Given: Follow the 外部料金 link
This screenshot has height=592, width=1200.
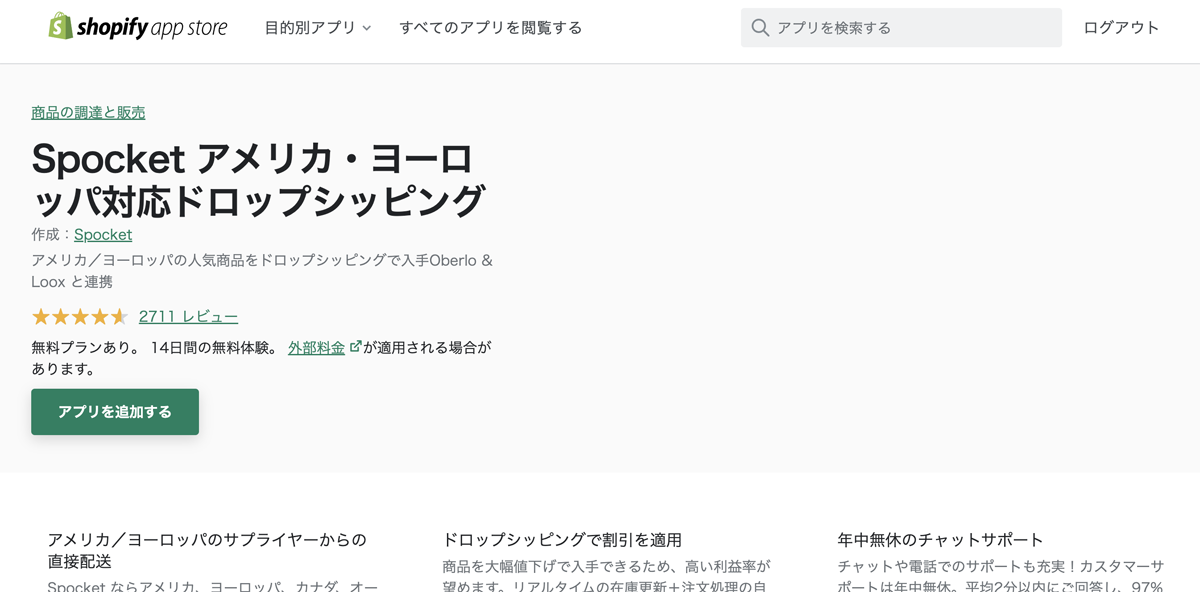Looking at the screenshot, I should 316,348.
